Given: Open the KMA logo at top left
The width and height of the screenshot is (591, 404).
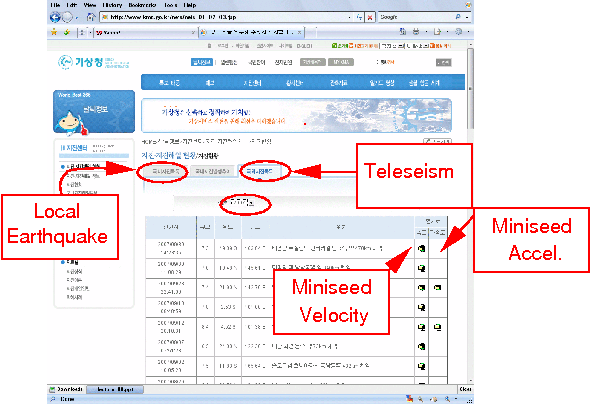Looking at the screenshot, I should tap(93, 62).
